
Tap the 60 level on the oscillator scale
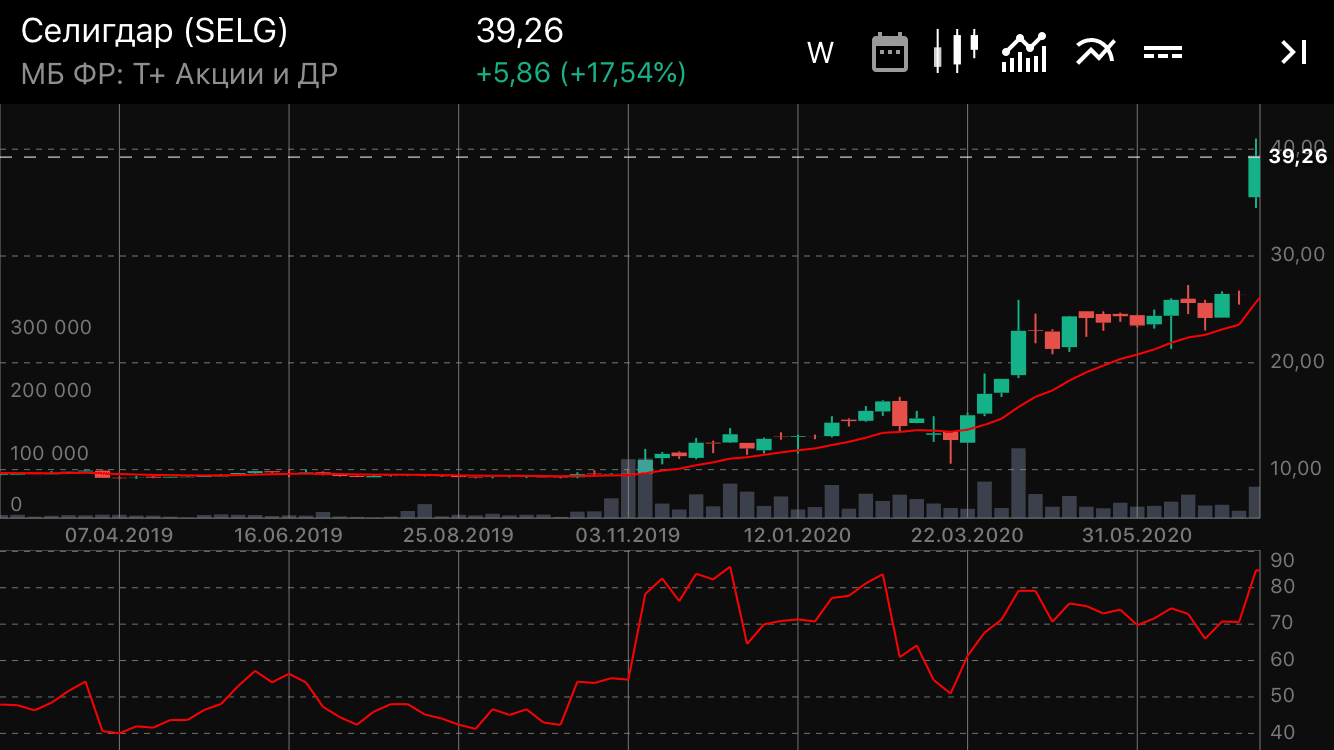1283,660
